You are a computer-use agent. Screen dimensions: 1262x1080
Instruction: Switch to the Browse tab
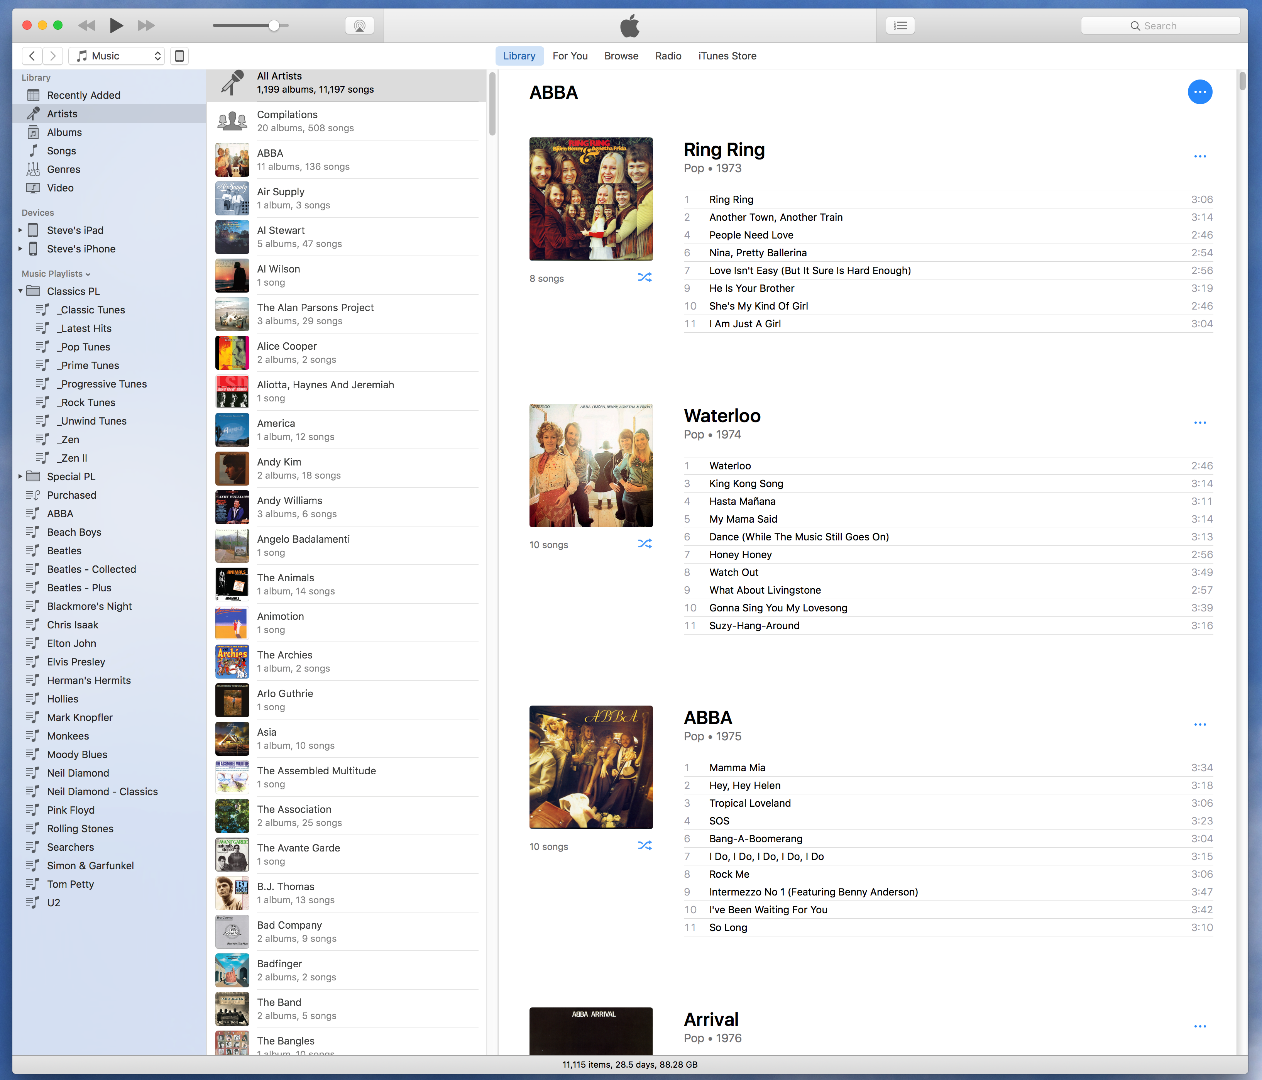click(621, 56)
